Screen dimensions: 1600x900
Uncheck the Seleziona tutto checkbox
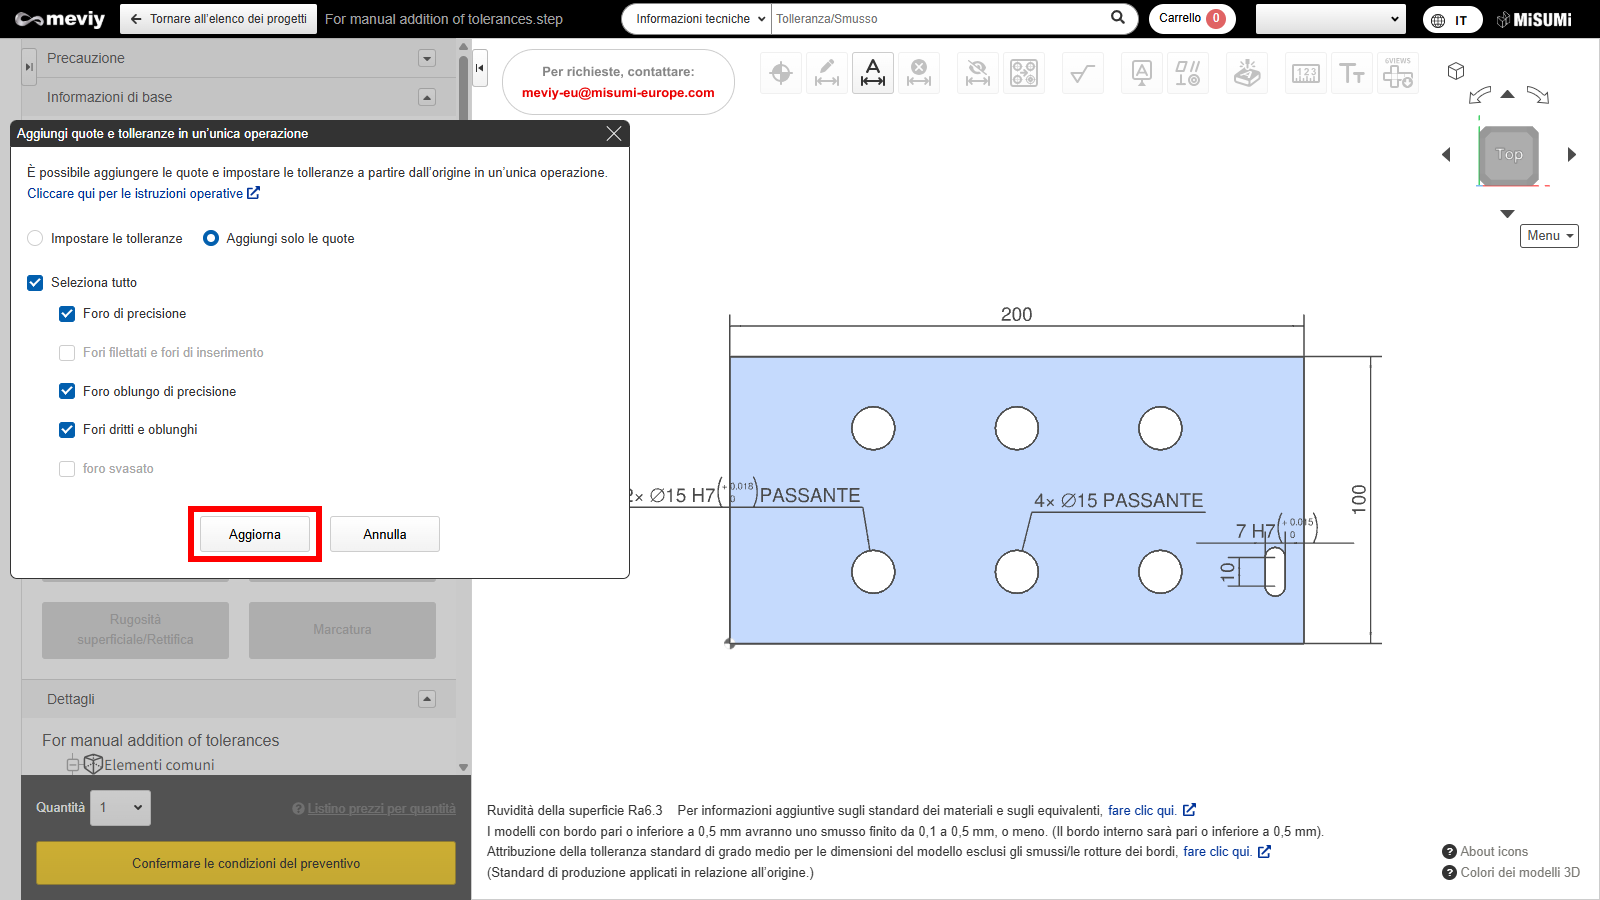coord(35,283)
